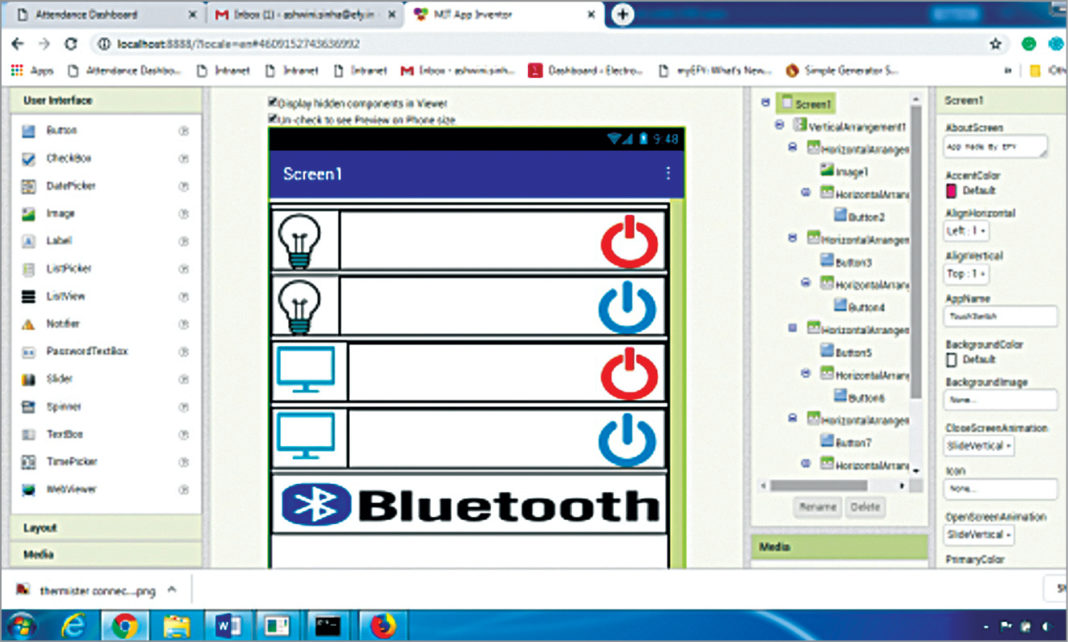Rename the selected component

820,507
